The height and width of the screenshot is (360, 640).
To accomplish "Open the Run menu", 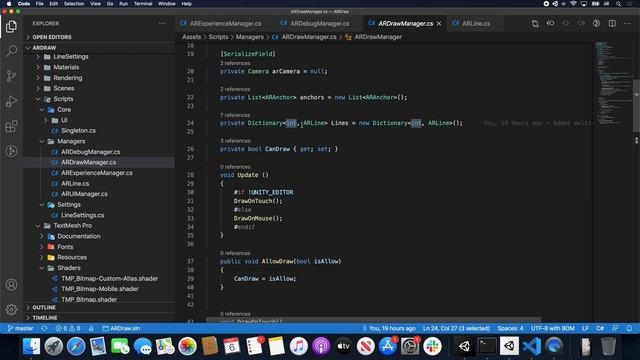I will coord(123,4).
